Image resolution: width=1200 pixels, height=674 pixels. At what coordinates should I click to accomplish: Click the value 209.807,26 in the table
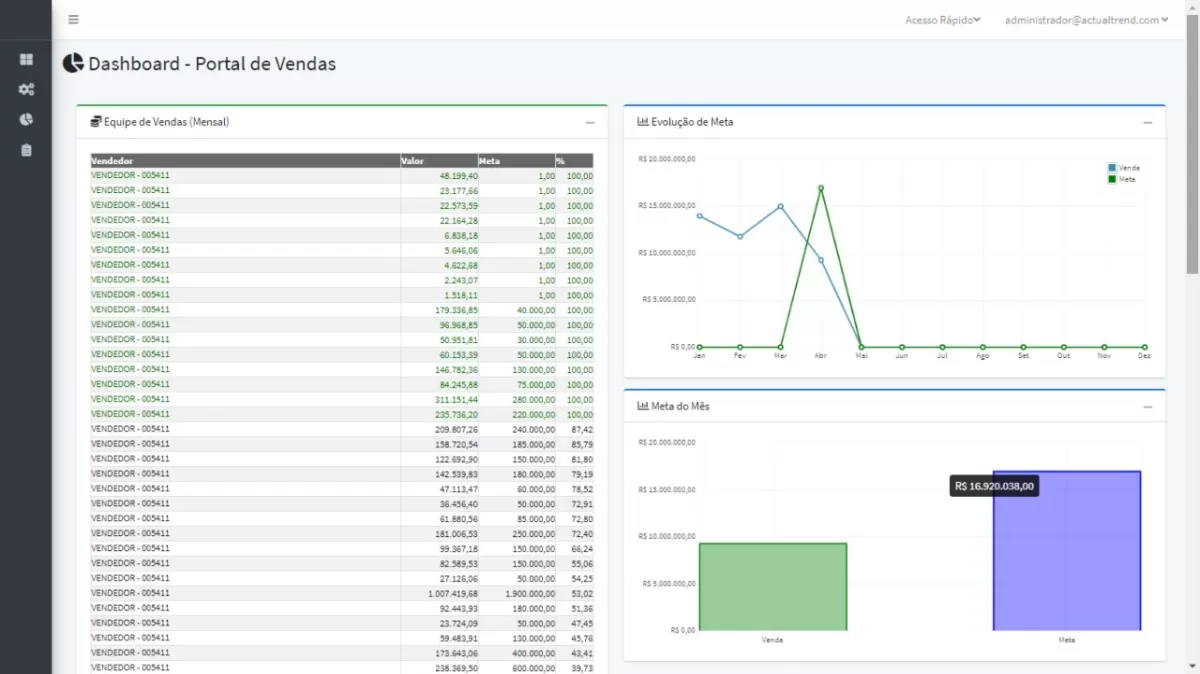pyautogui.click(x=457, y=429)
